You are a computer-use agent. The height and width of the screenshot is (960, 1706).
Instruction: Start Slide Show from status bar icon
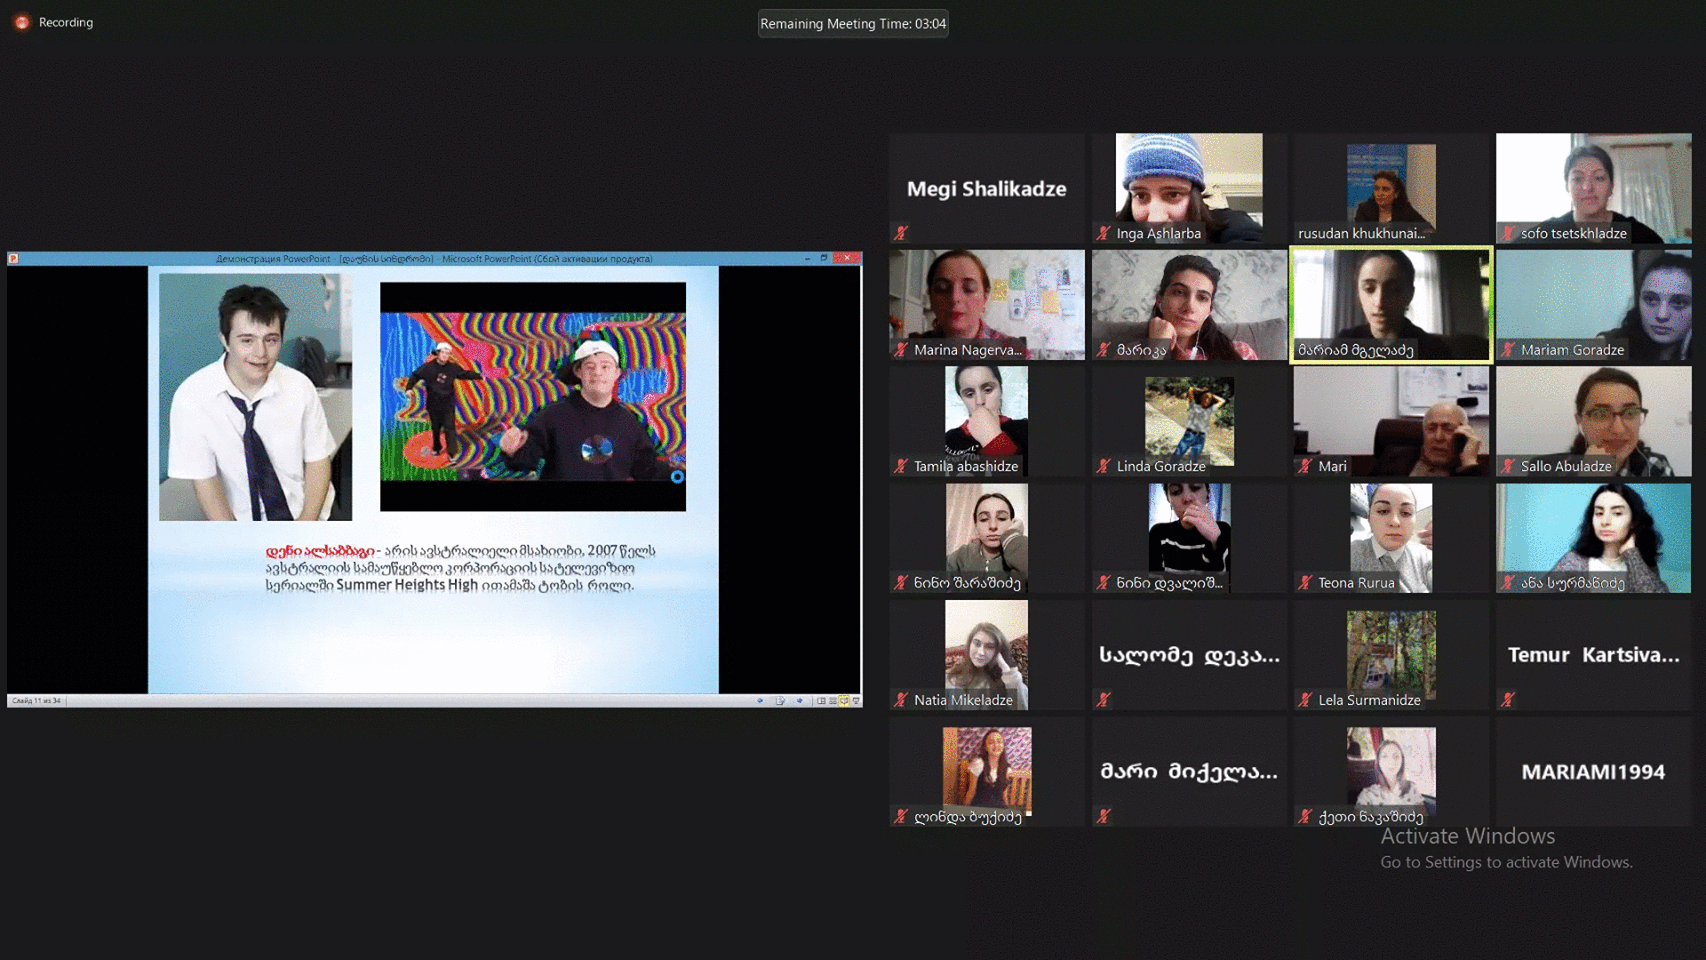(856, 701)
